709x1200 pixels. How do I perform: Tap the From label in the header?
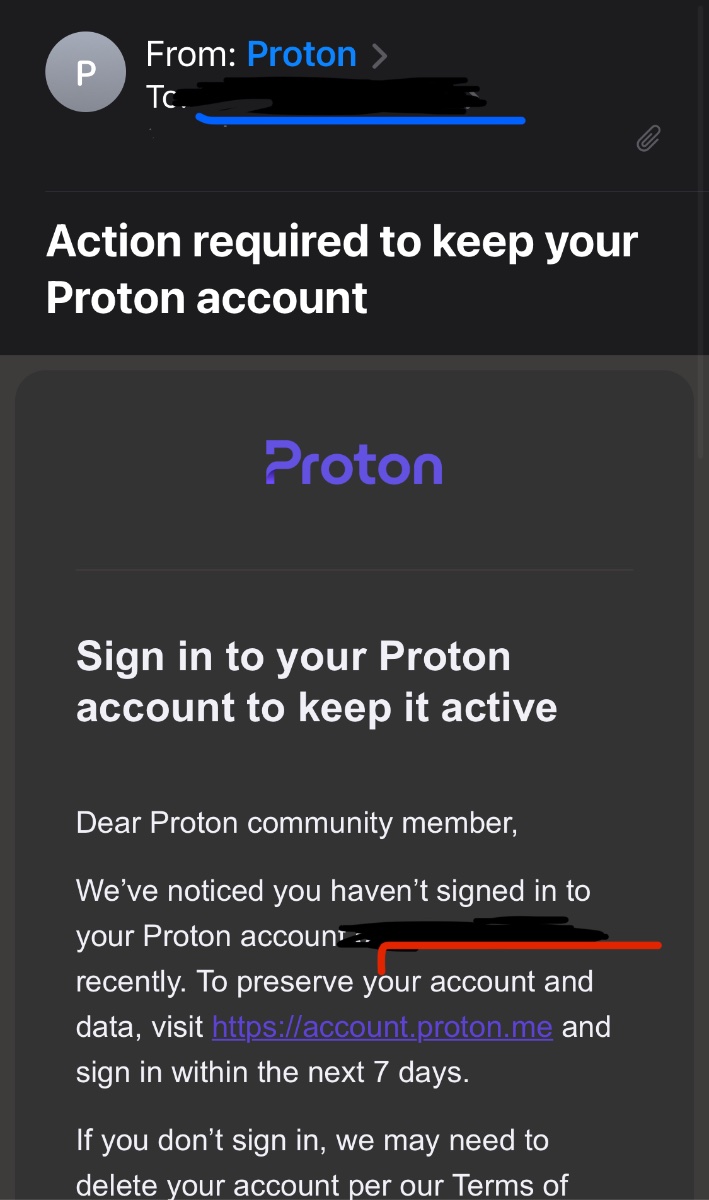190,54
